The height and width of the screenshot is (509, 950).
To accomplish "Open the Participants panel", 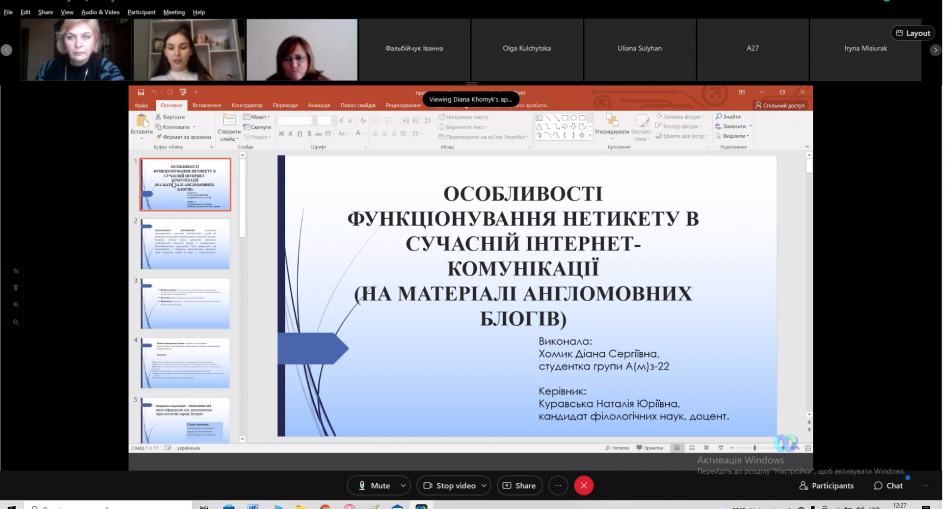I will 825,485.
